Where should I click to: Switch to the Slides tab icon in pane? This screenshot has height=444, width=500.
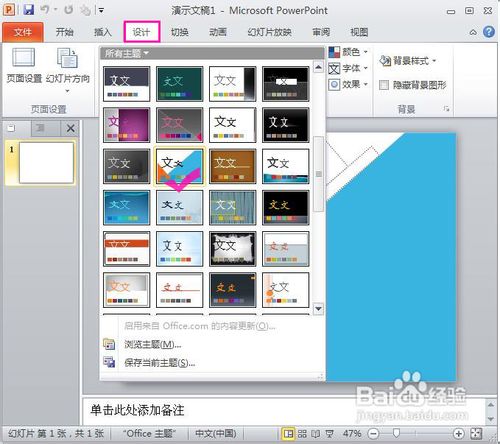click(11, 128)
